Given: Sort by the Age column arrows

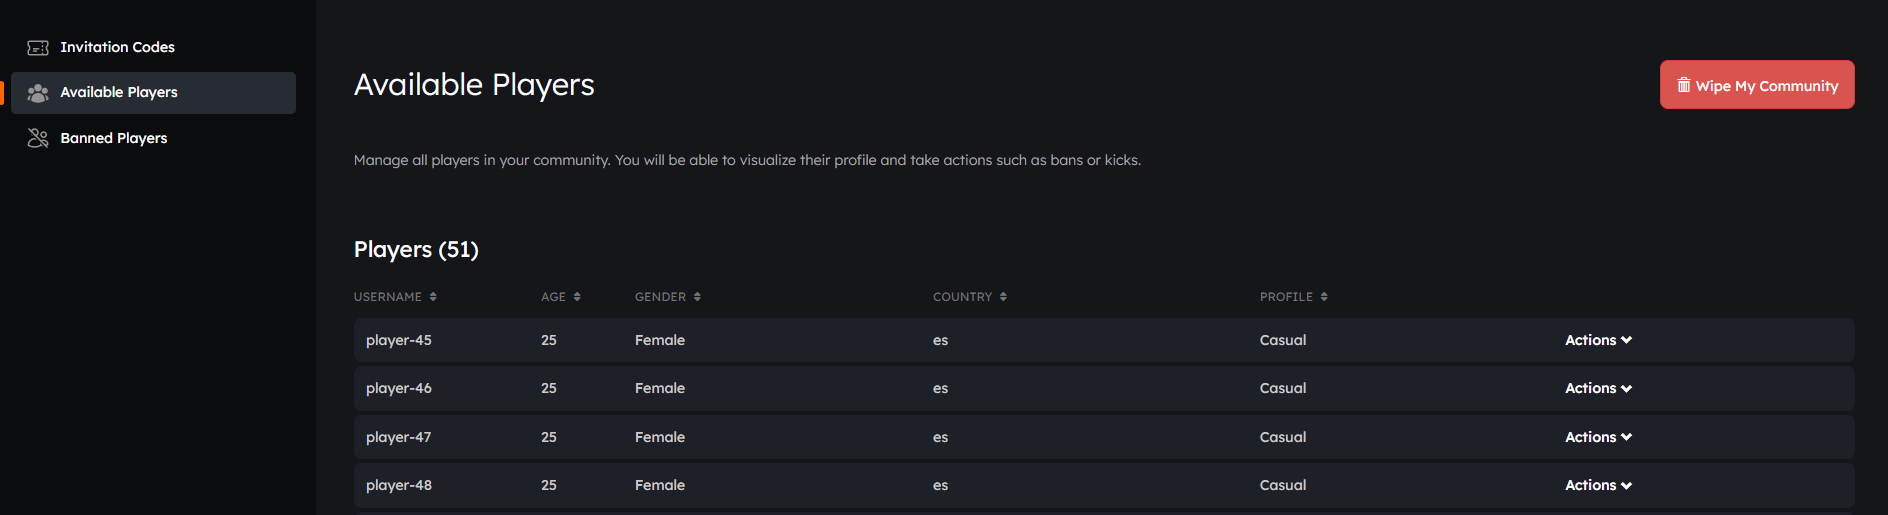Looking at the screenshot, I should click(577, 297).
